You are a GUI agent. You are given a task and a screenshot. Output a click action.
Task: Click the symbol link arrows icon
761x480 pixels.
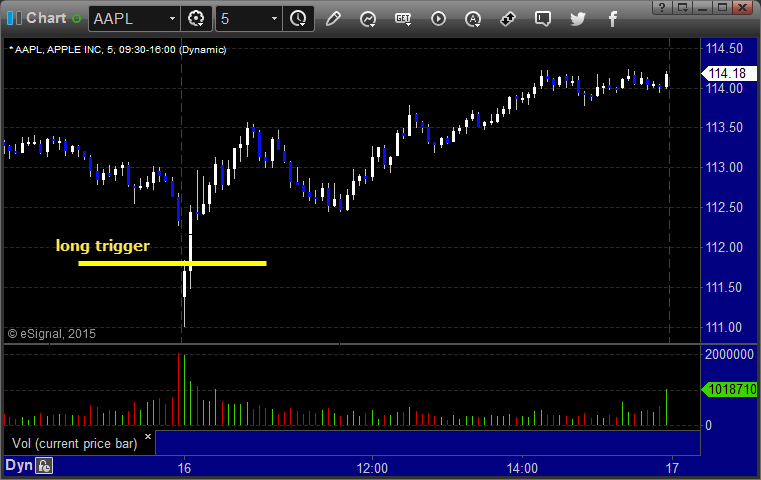pyautogui.click(x=508, y=19)
